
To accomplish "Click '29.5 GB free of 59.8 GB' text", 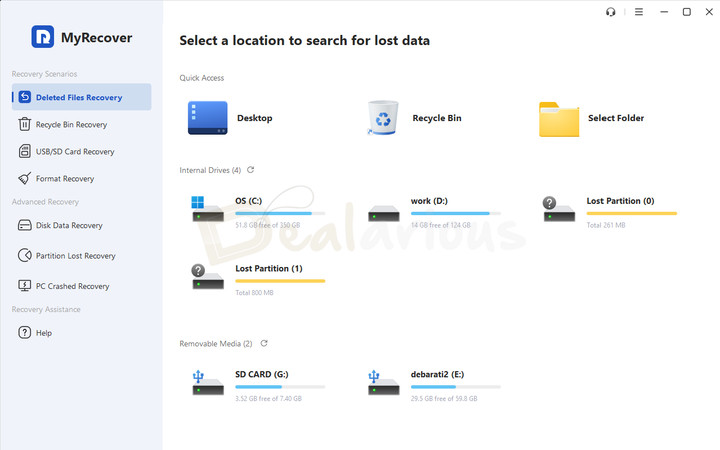I will 444,399.
